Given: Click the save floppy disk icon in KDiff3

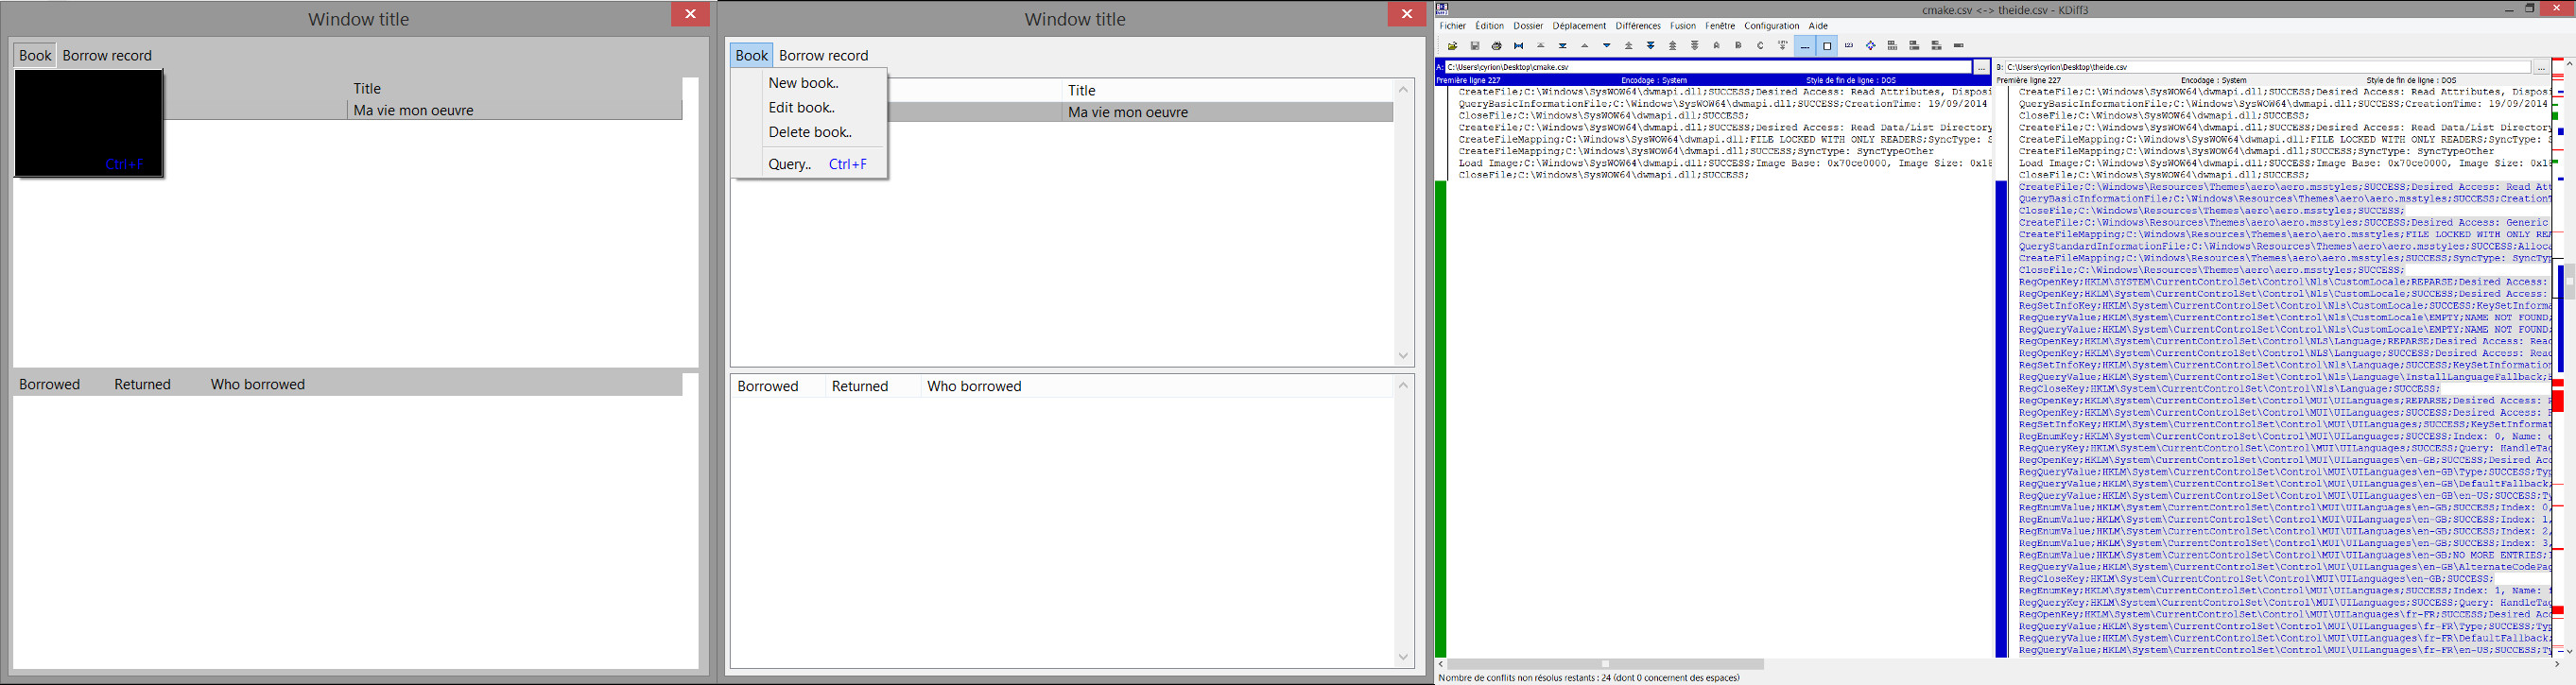Looking at the screenshot, I should pos(1474,46).
